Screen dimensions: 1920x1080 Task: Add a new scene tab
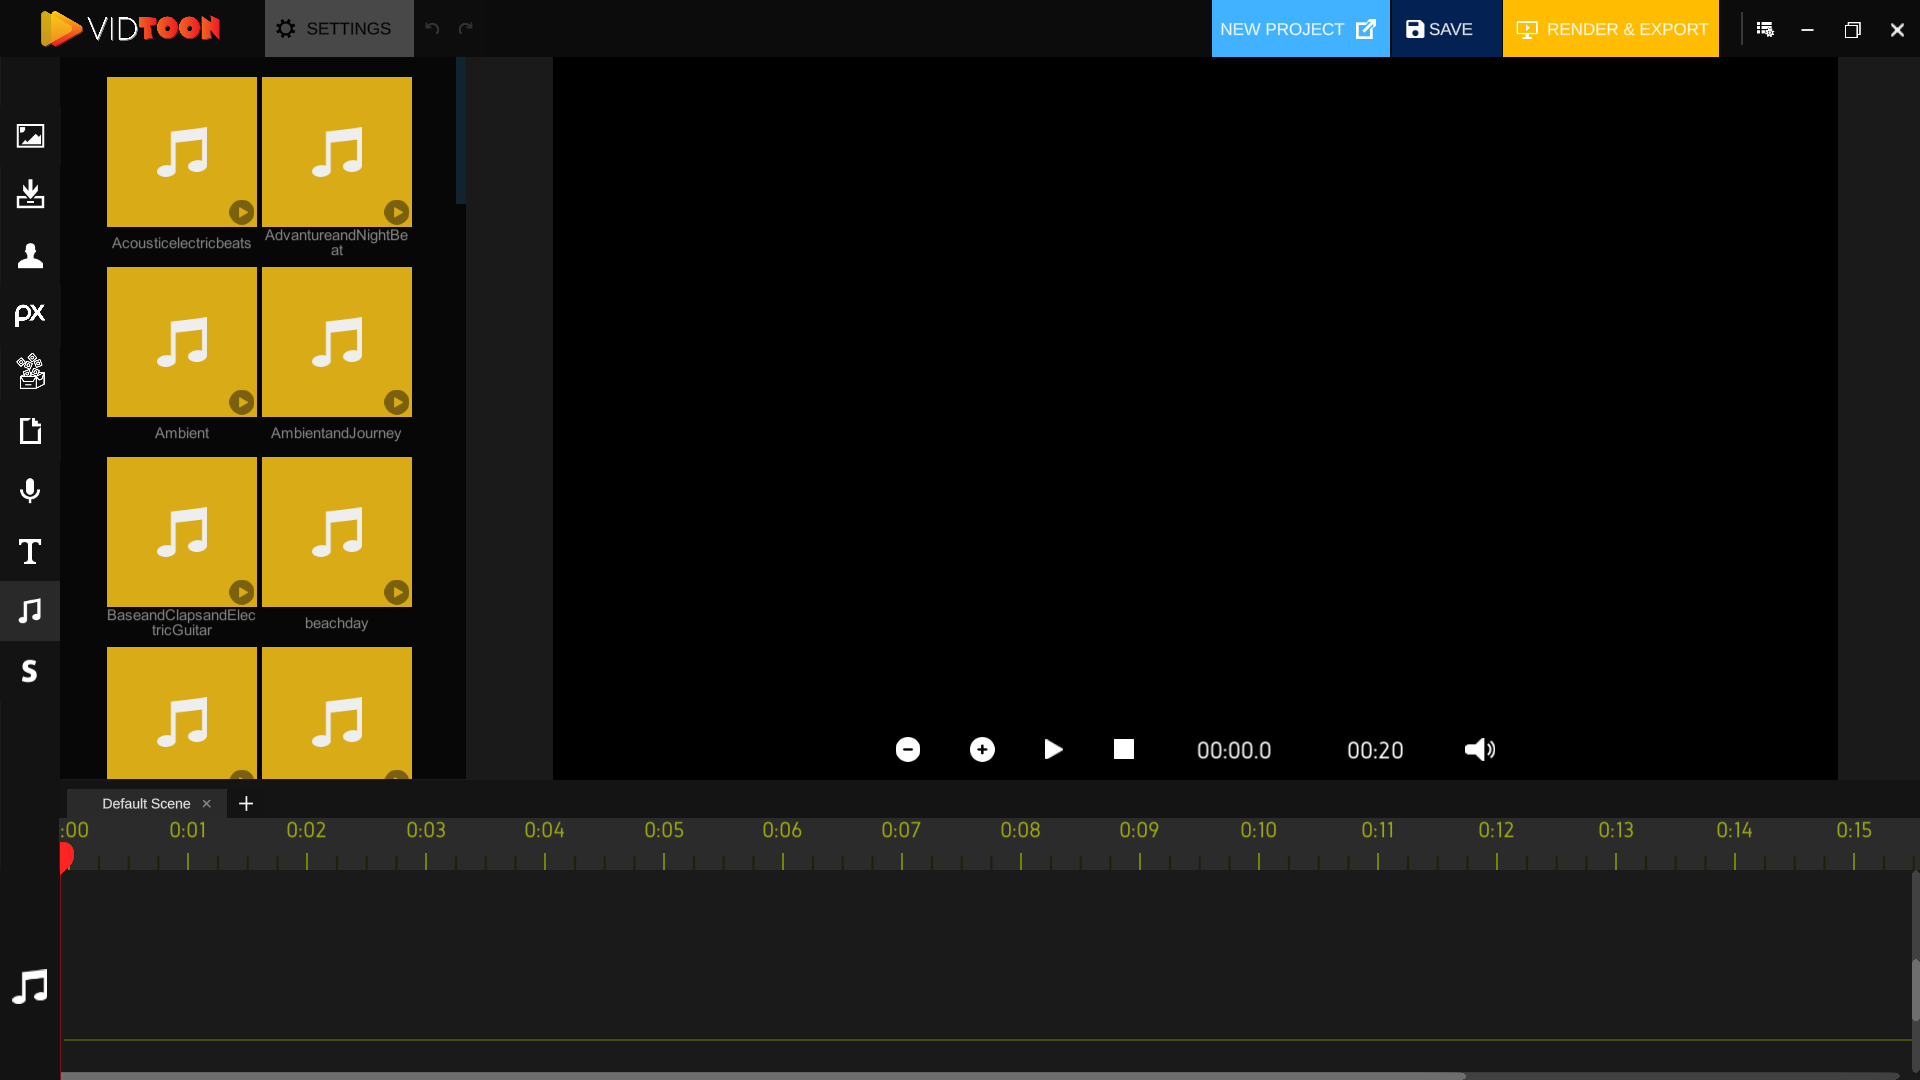point(246,804)
